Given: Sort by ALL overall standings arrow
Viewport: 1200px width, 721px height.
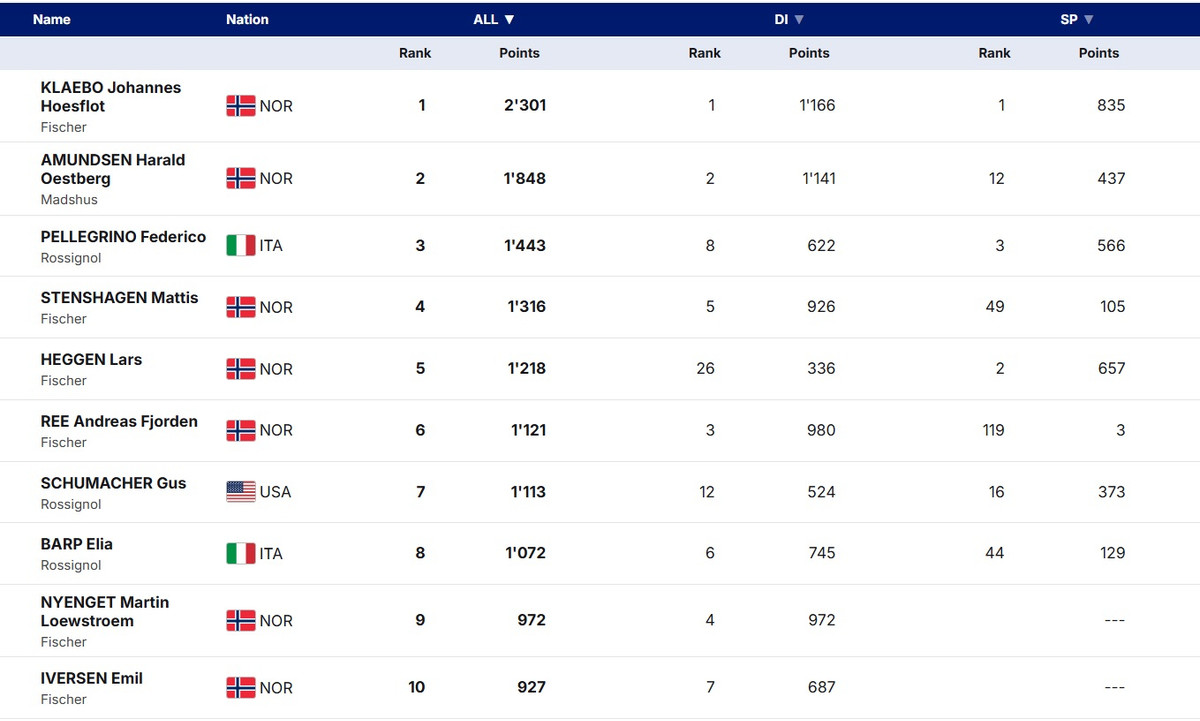Looking at the screenshot, I should click(x=509, y=19).
